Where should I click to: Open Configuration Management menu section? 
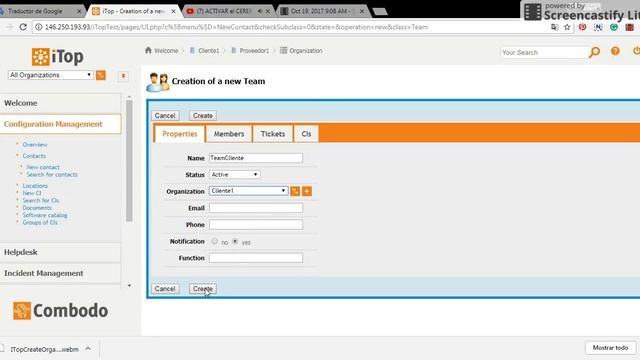point(60,124)
